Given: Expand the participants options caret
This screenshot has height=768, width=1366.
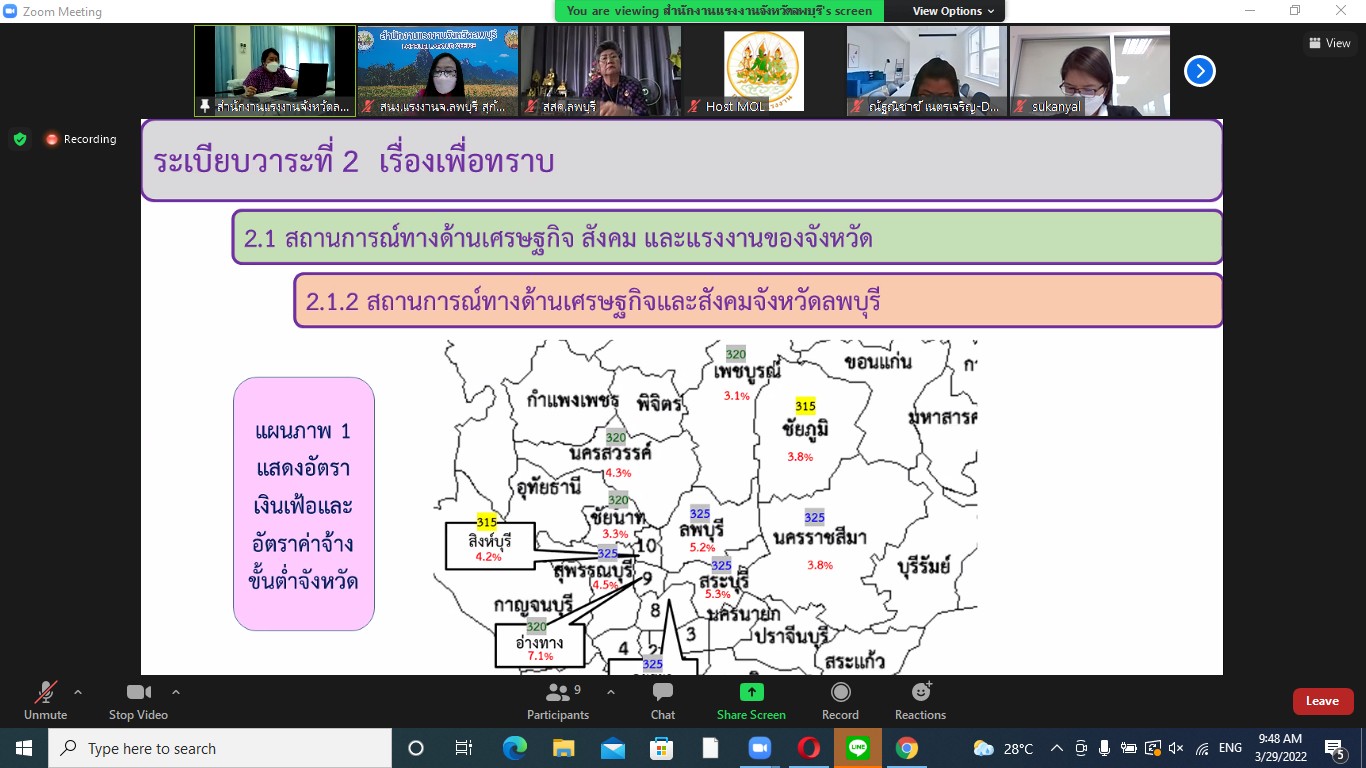Looking at the screenshot, I should (x=611, y=692).
